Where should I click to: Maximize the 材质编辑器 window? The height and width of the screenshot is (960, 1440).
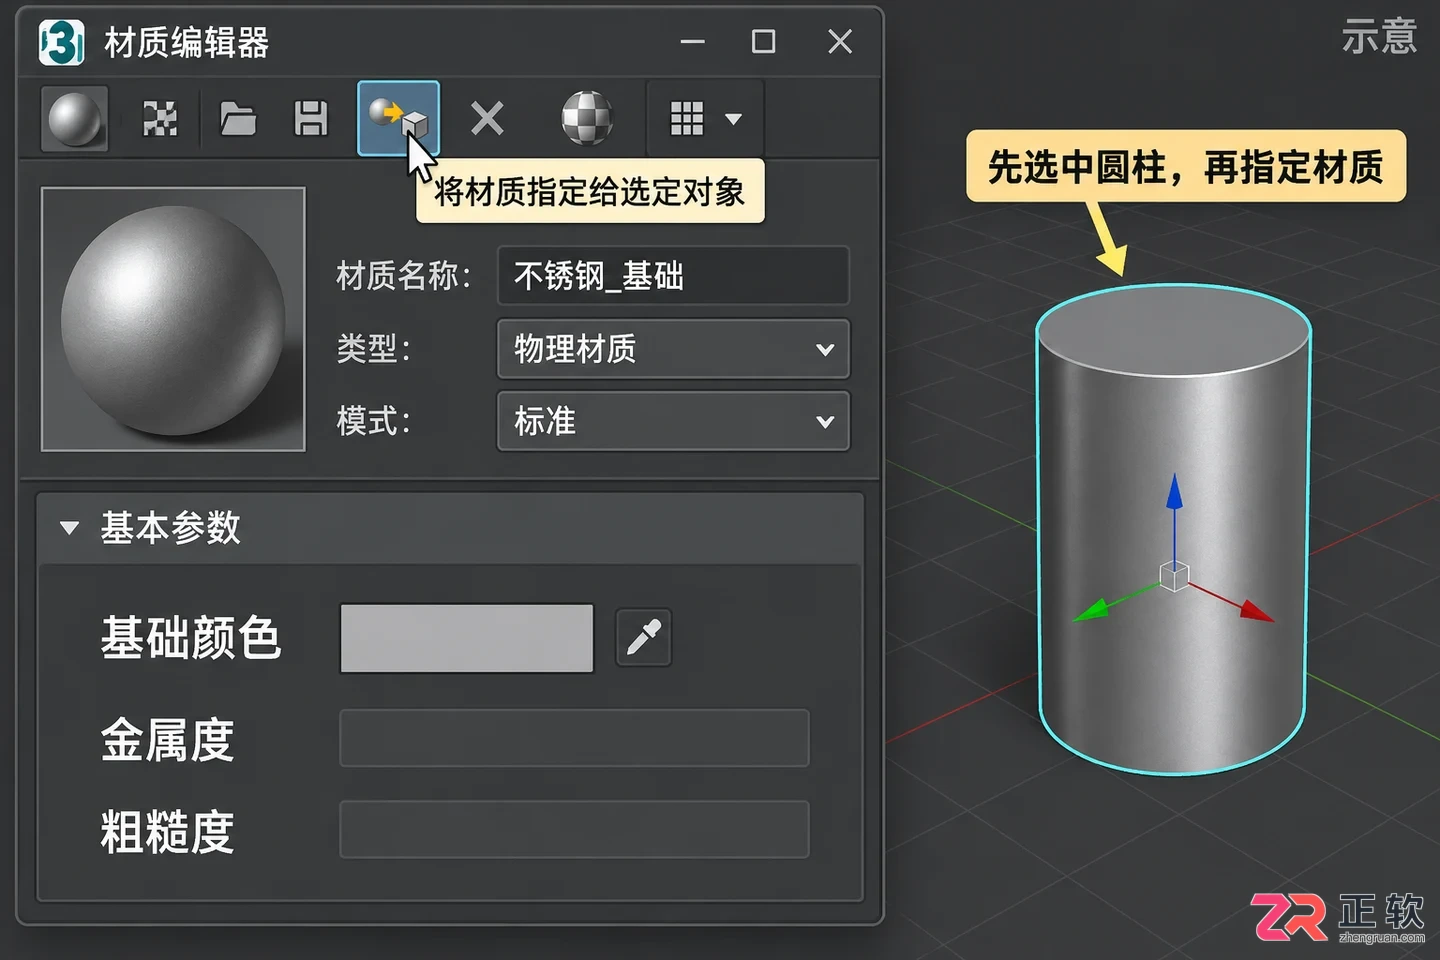click(x=763, y=42)
